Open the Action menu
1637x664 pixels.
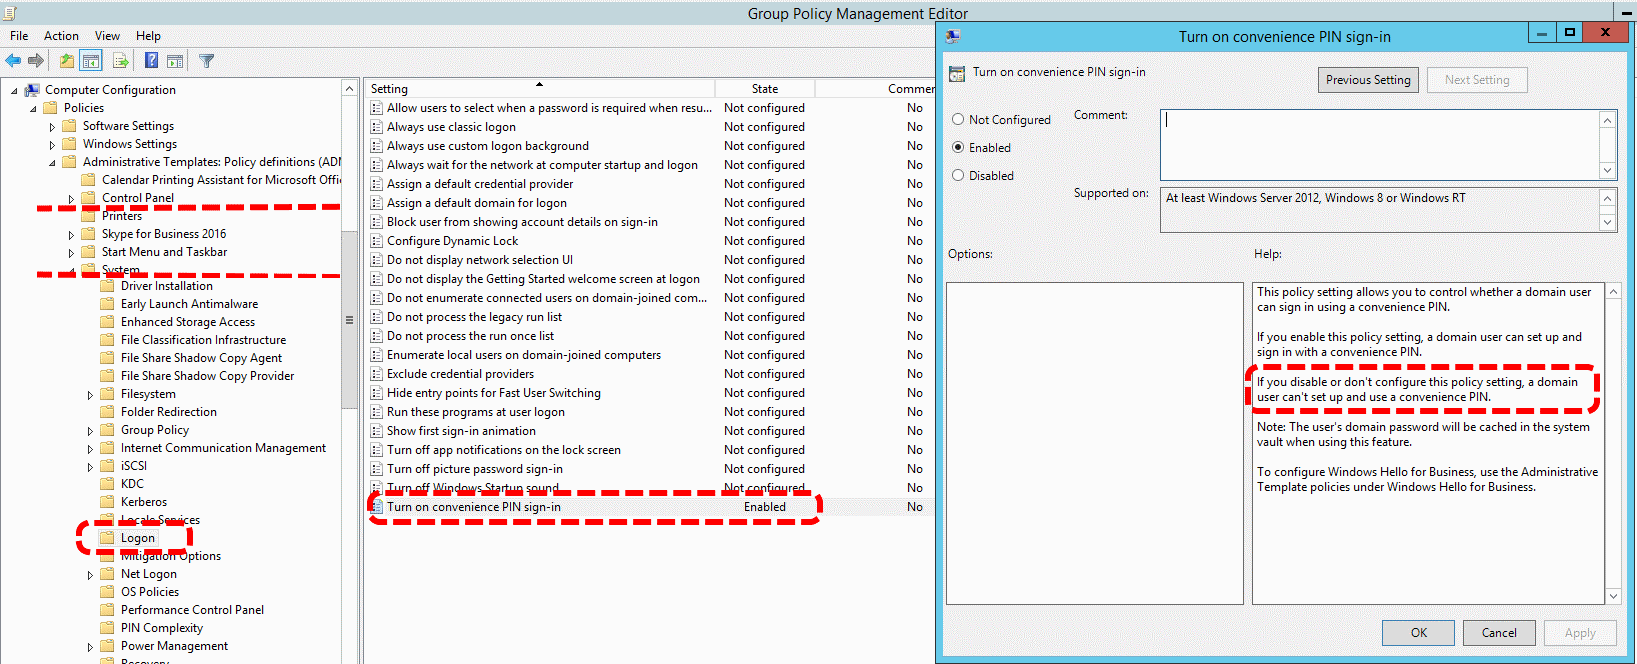[x=61, y=36]
